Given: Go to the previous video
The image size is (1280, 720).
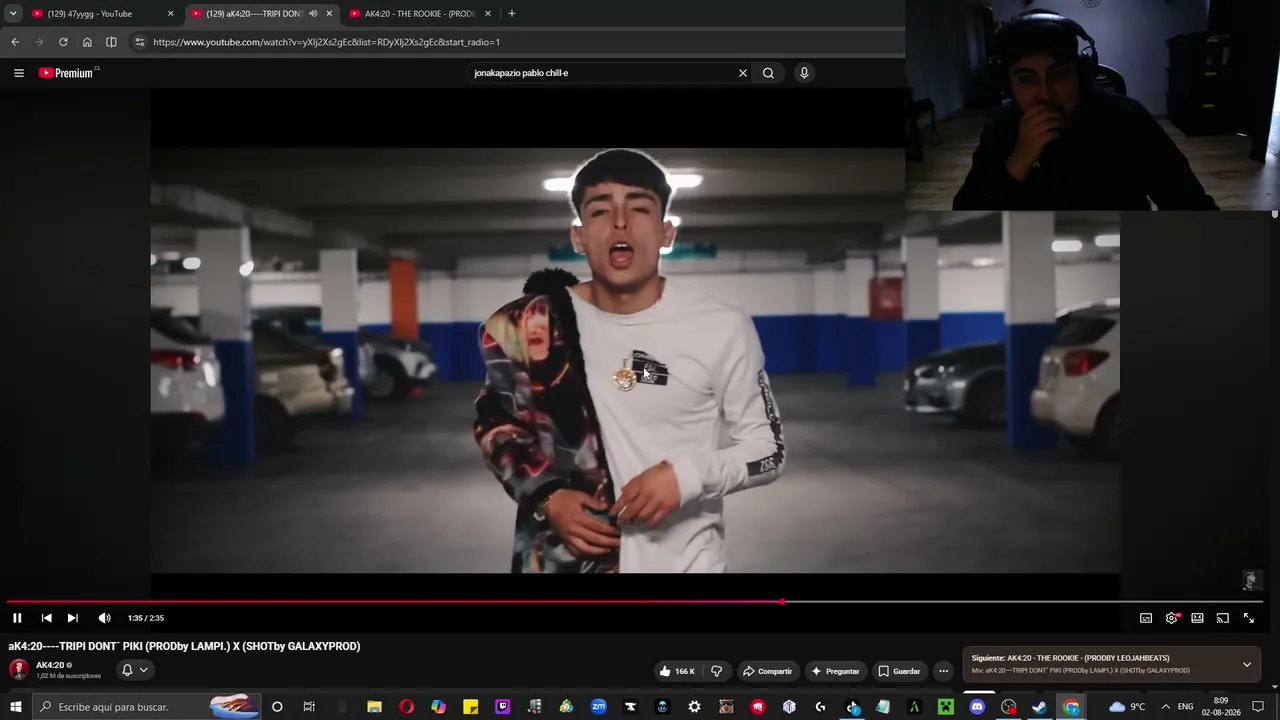Looking at the screenshot, I should tap(46, 618).
